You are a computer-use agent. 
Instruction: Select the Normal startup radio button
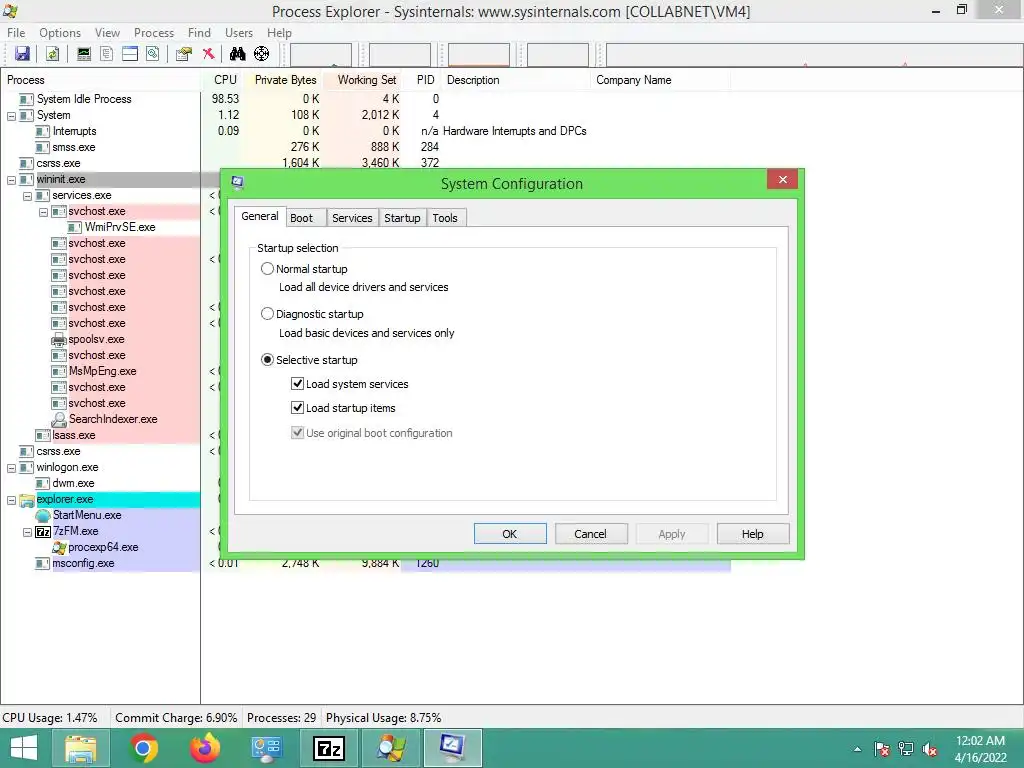[267, 268]
